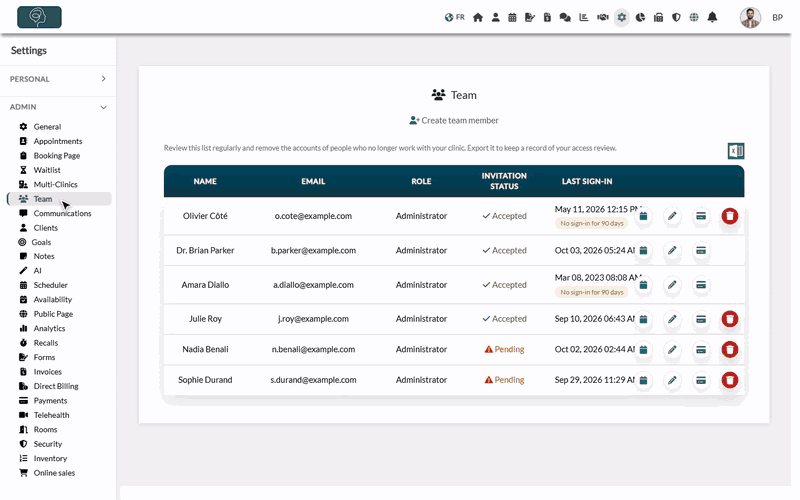This screenshot has width=800, height=500.
Task: Expand the PERSONAL settings section
Action: click(x=58, y=79)
